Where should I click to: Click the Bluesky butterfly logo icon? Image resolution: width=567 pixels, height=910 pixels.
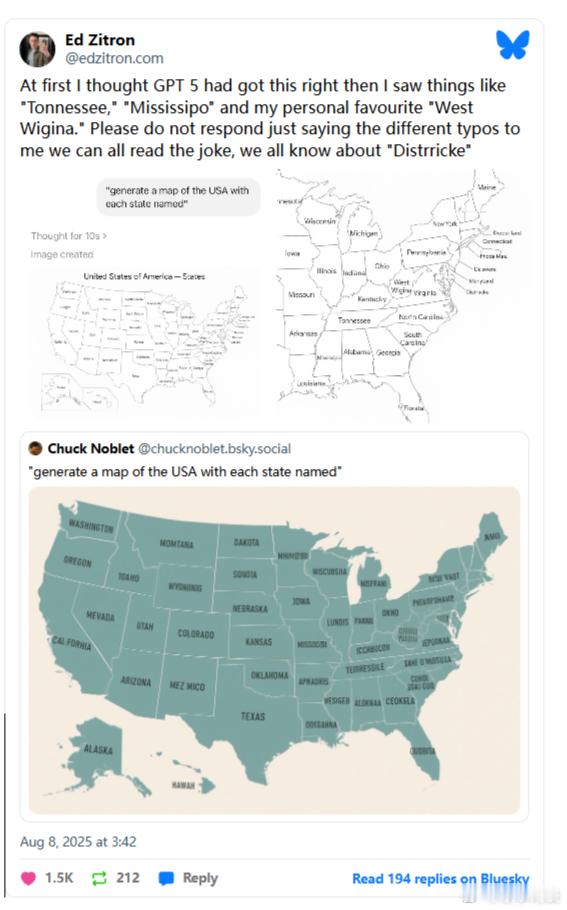(x=512, y=45)
